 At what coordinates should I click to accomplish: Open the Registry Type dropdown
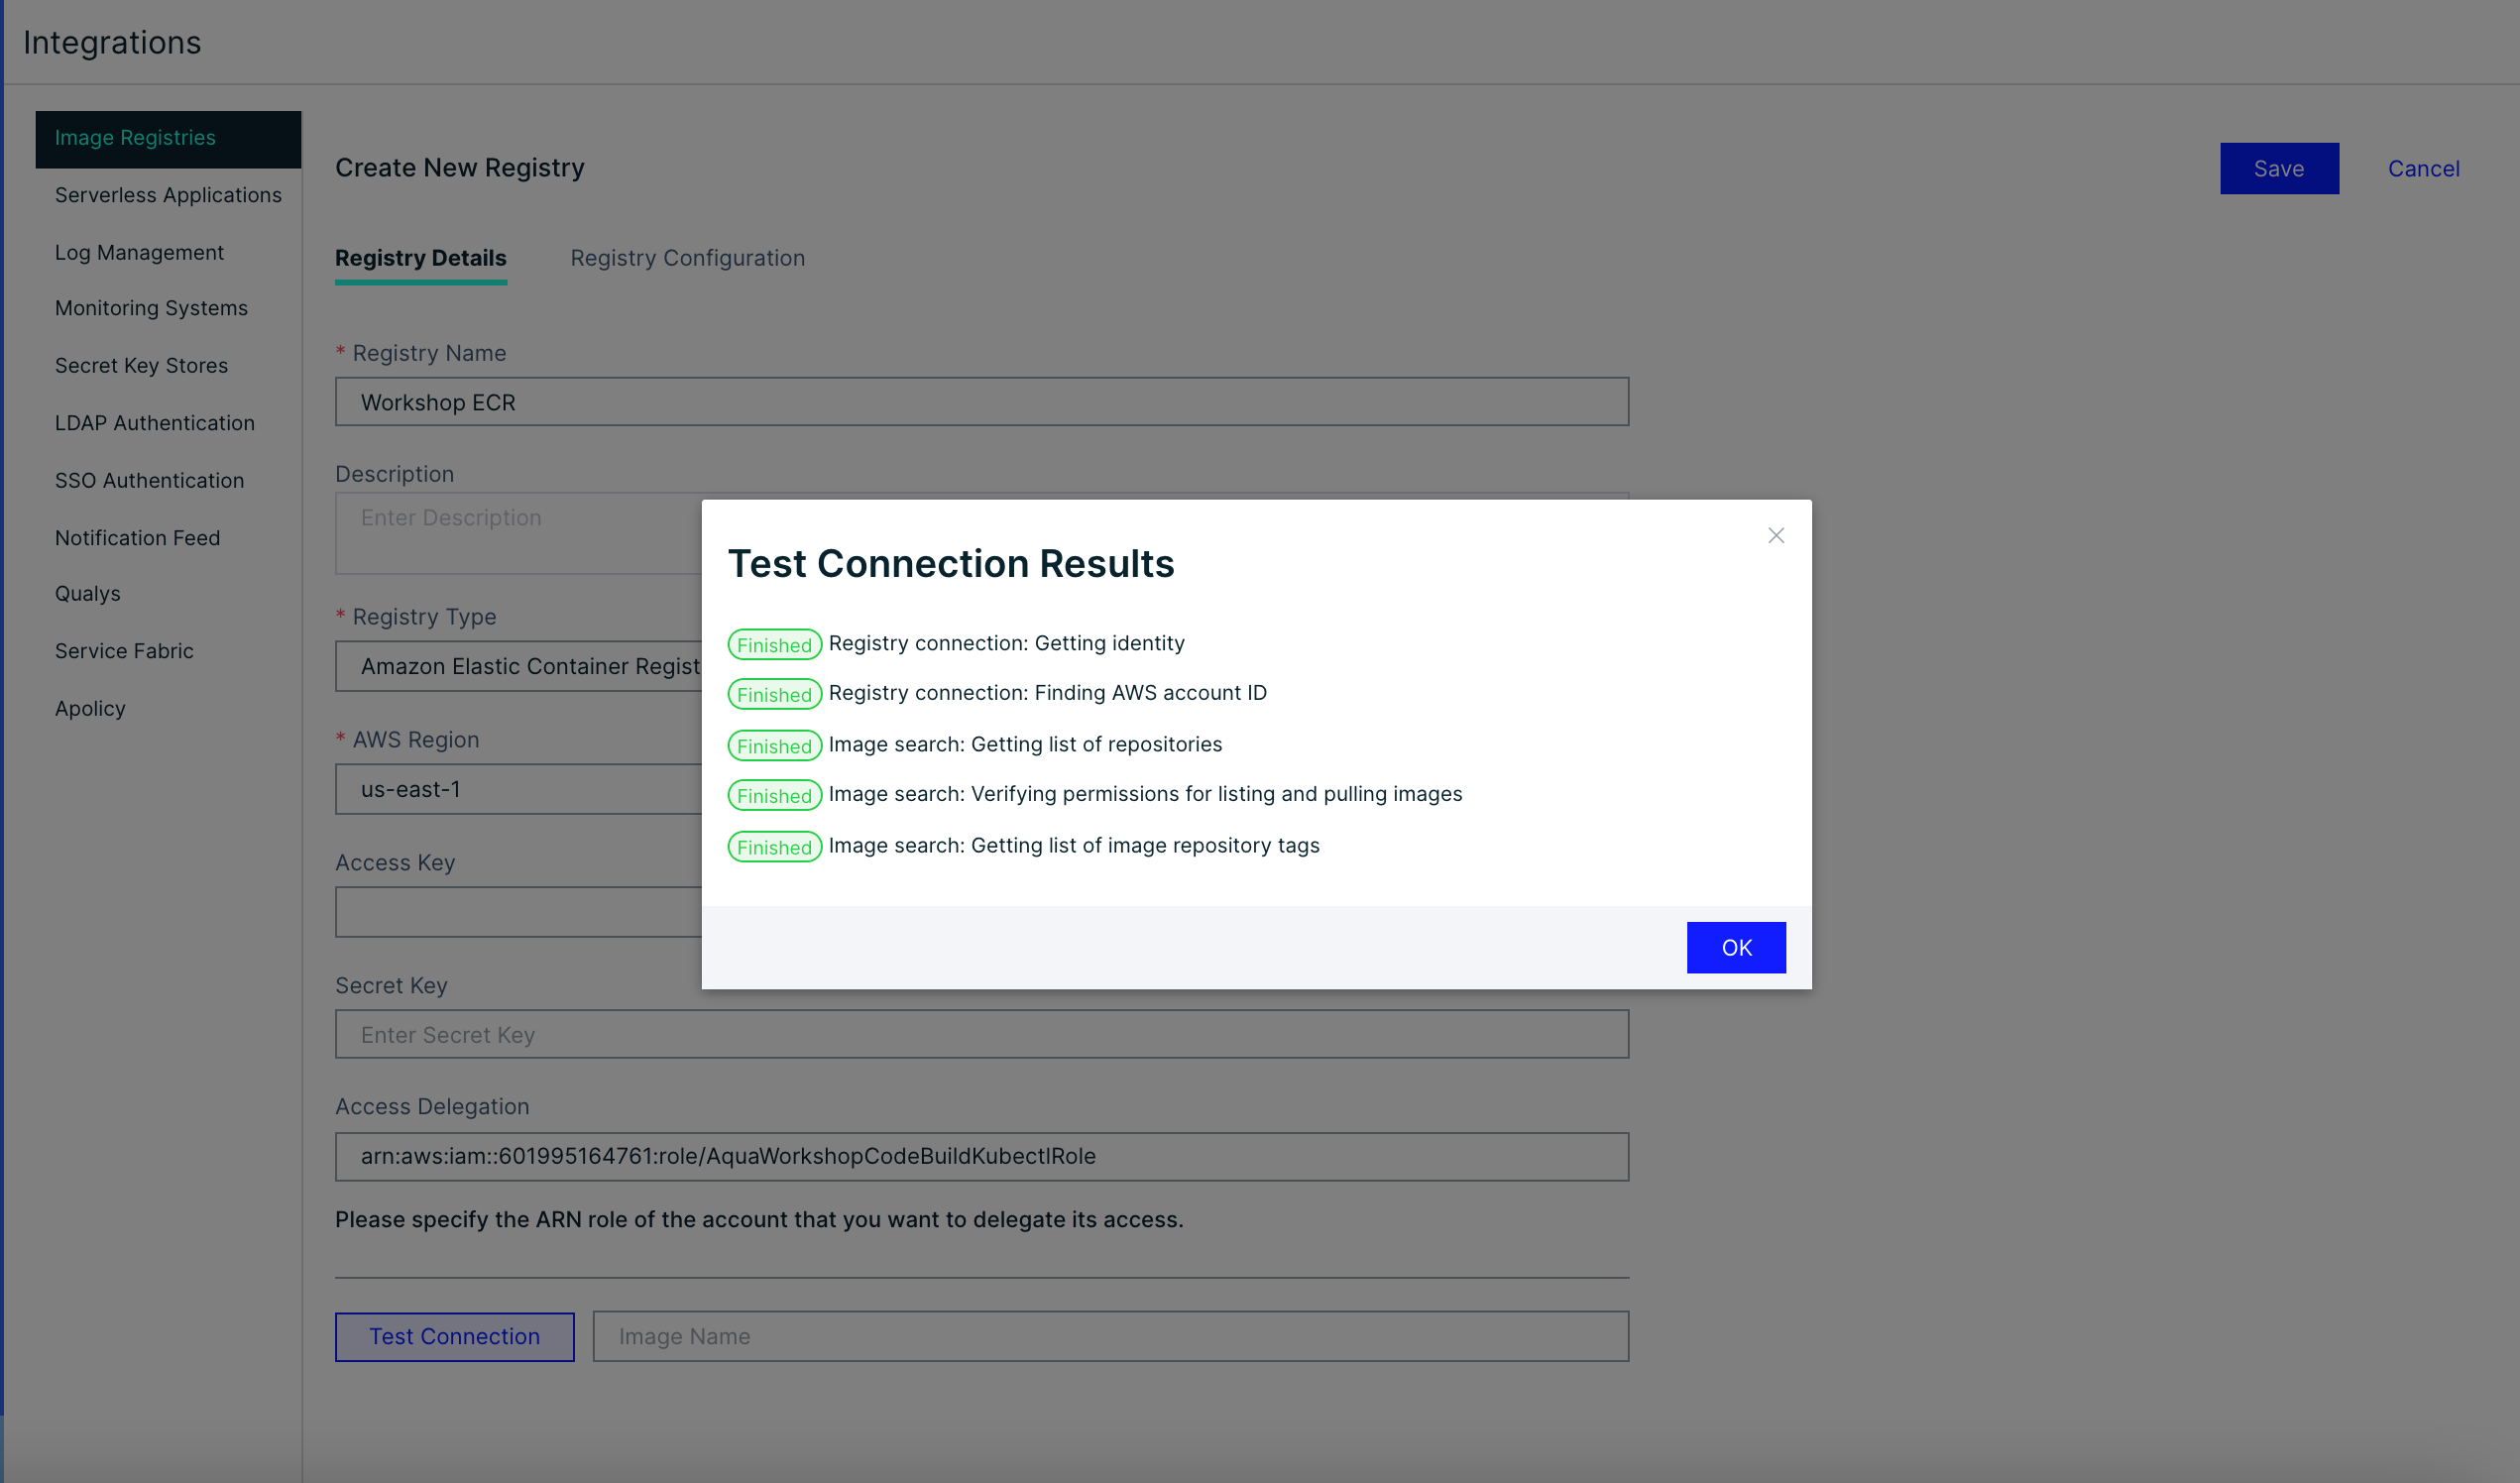519,666
